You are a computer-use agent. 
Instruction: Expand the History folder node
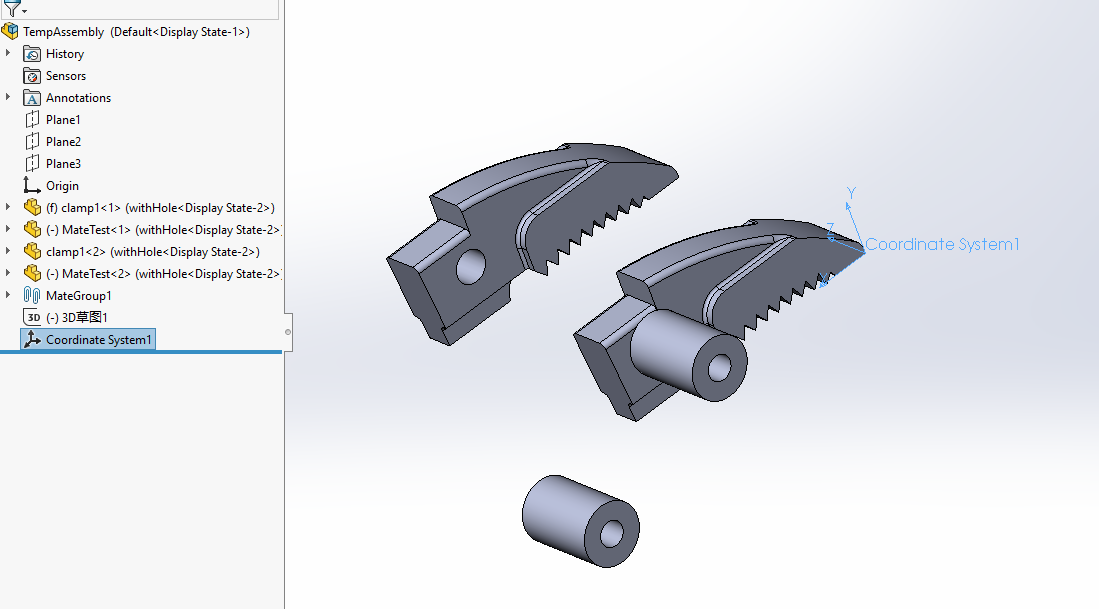[8, 53]
